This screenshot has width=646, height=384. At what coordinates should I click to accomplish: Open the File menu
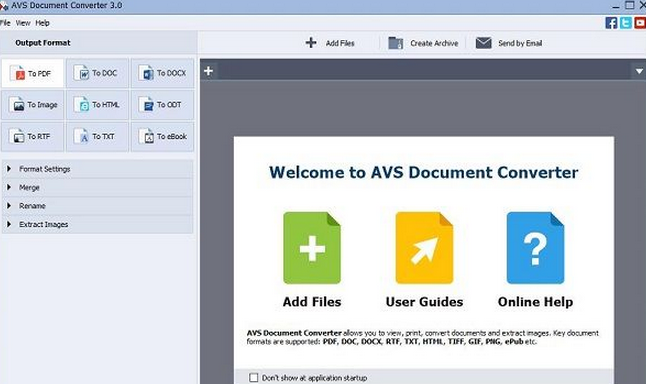[x=5, y=23]
